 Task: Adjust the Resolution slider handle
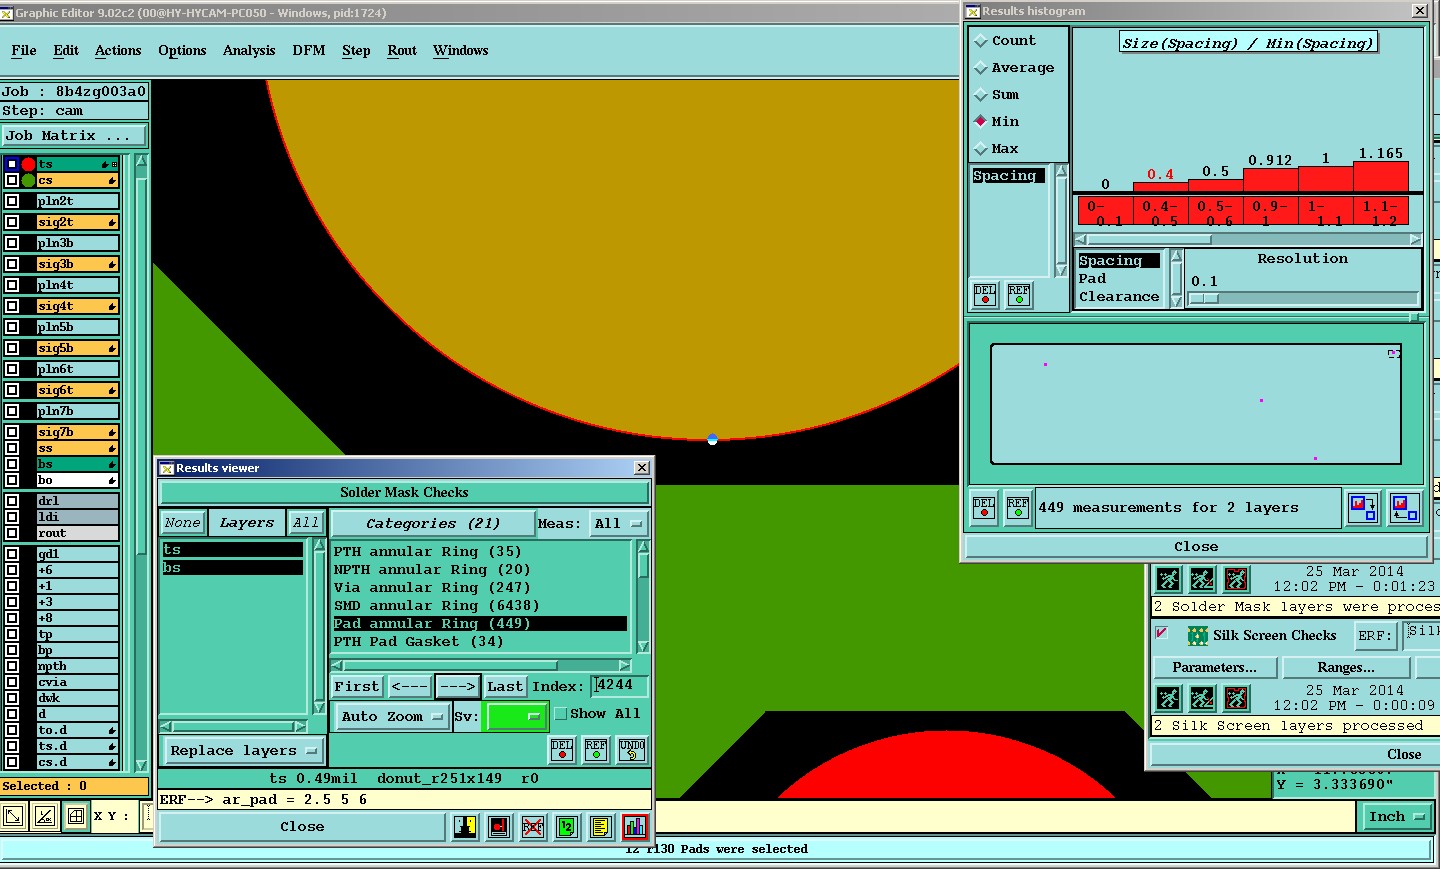click(1204, 298)
